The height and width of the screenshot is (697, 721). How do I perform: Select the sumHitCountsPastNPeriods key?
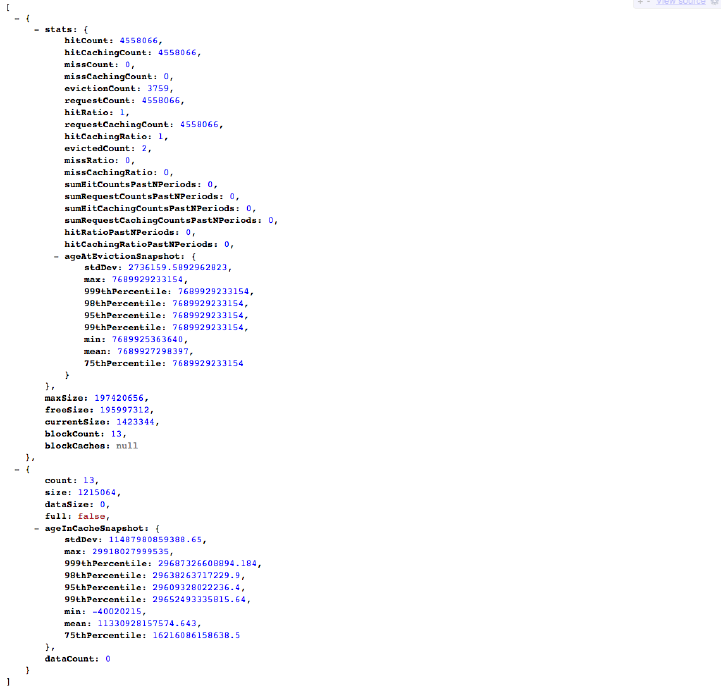pos(131,184)
